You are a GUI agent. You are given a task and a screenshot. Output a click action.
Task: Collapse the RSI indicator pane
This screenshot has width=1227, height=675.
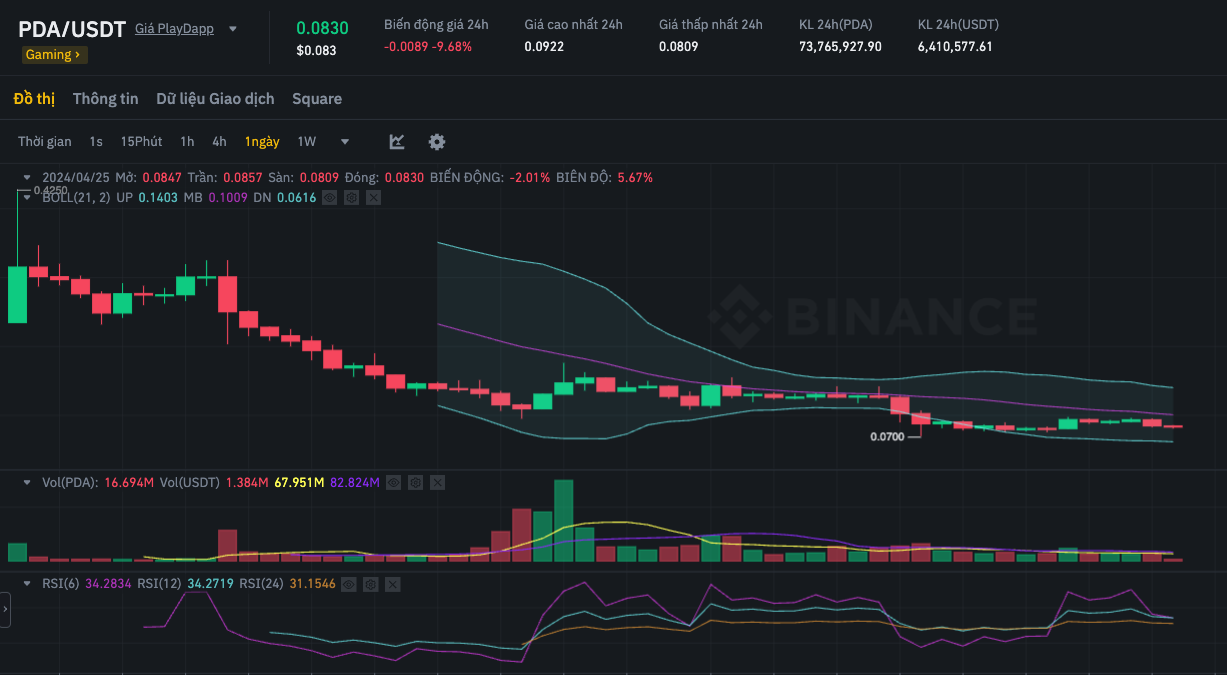tap(27, 584)
